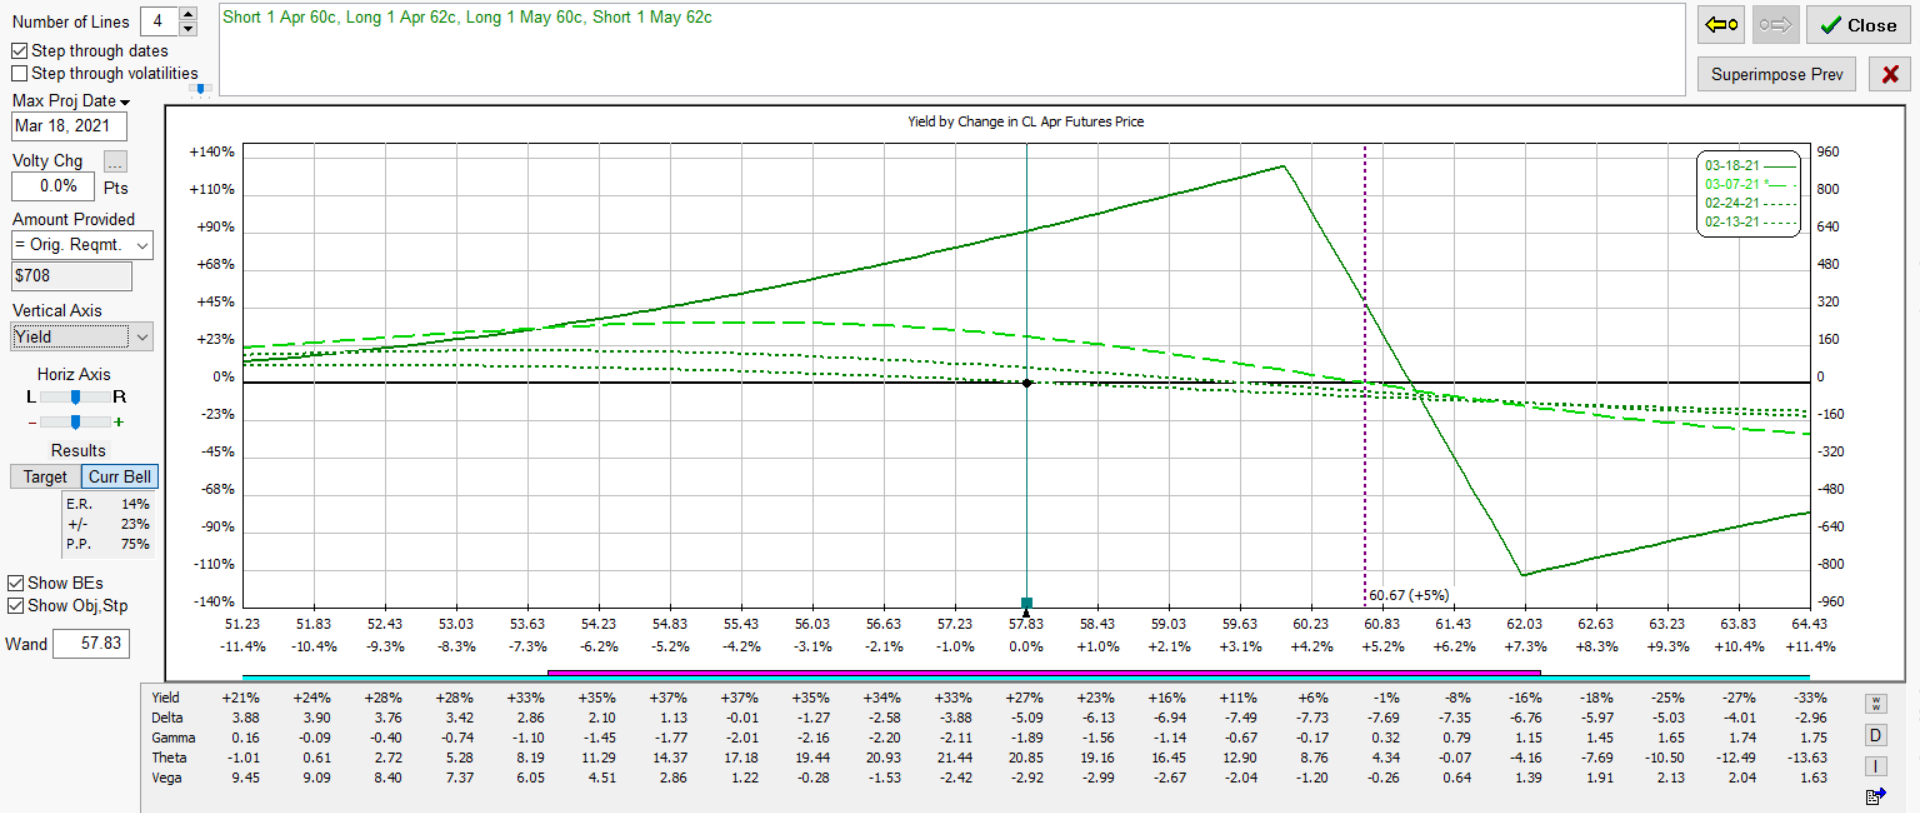Click the Max Proj Date field Mar 18, 2021

tap(69, 126)
